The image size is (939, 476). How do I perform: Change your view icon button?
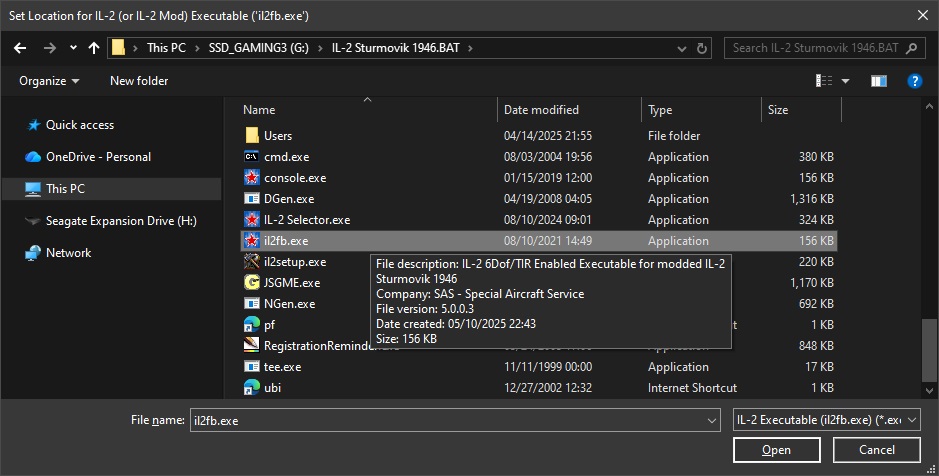(x=824, y=81)
